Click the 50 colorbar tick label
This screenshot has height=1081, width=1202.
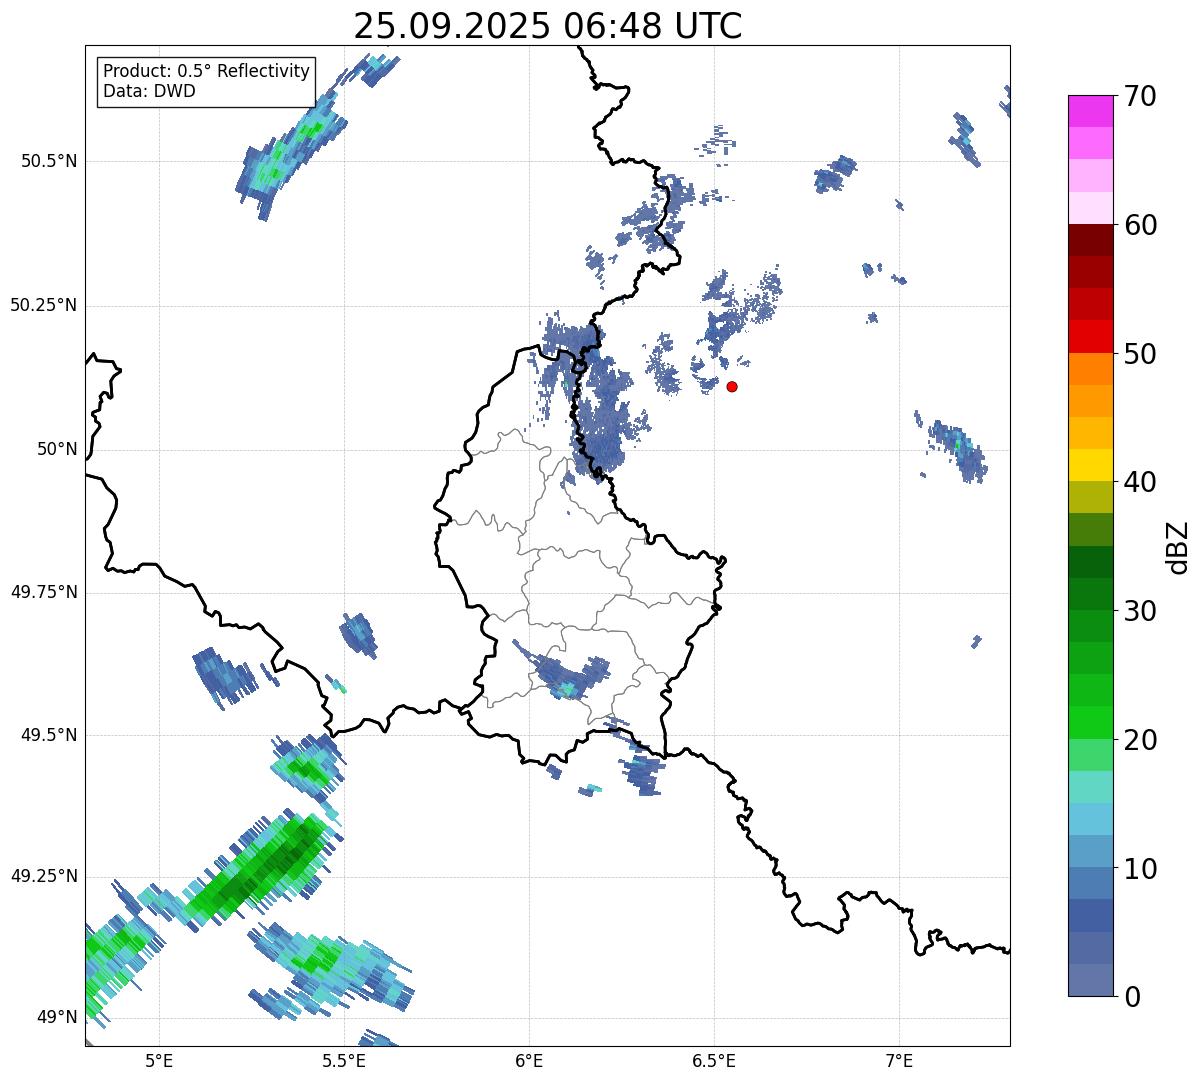pyautogui.click(x=1140, y=354)
